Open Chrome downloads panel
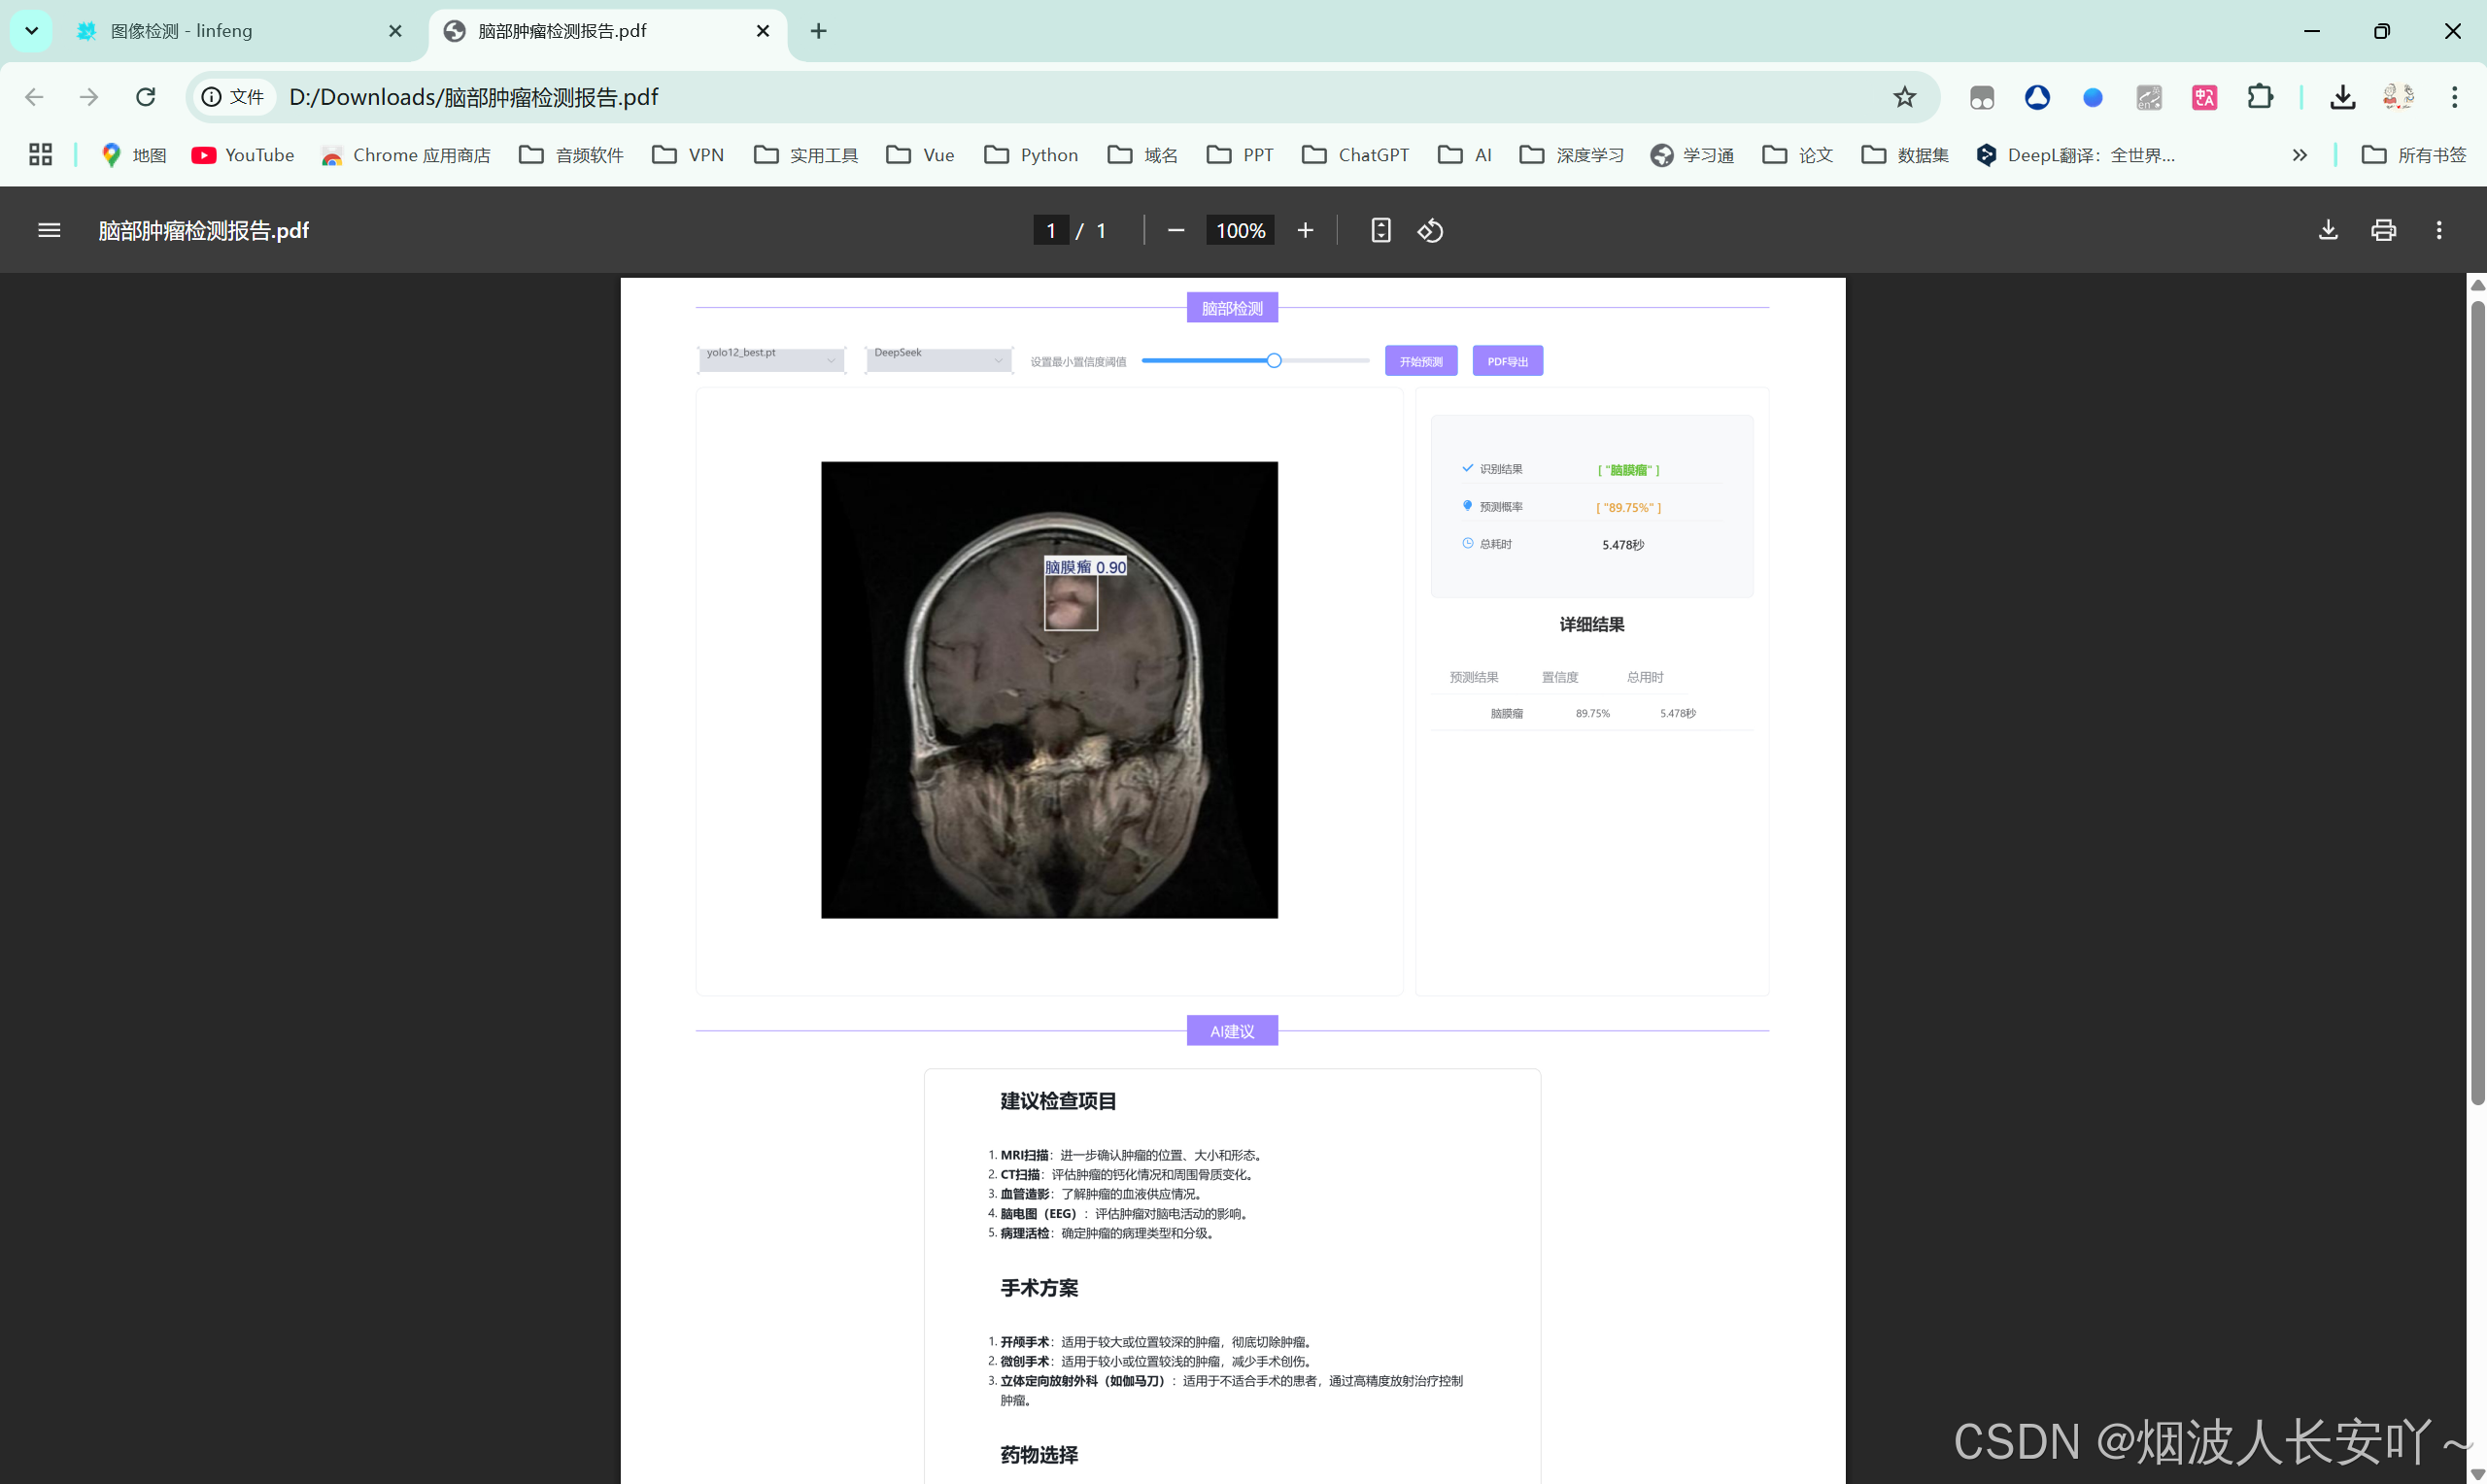Image resolution: width=2487 pixels, height=1484 pixels. tap(2342, 97)
